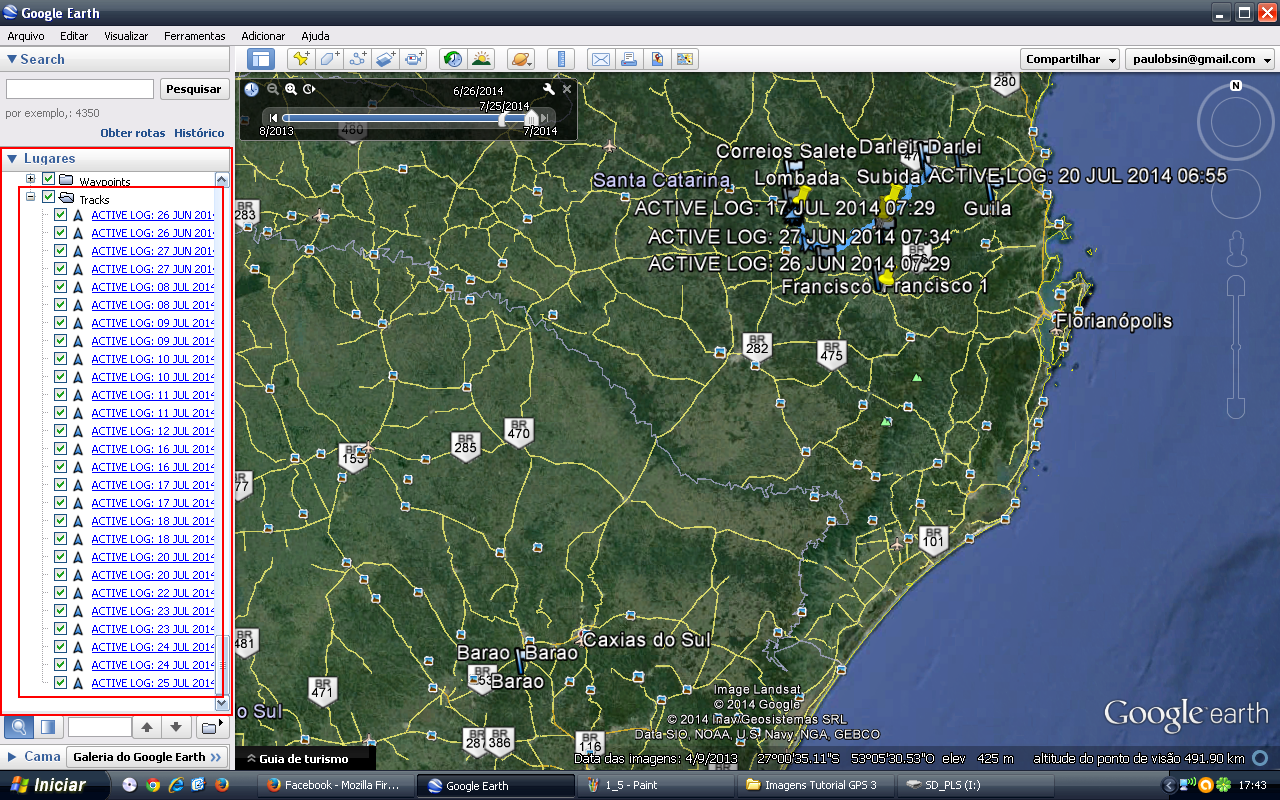The image size is (1280, 800).
Task: Play the time animation
Action: 310,89
